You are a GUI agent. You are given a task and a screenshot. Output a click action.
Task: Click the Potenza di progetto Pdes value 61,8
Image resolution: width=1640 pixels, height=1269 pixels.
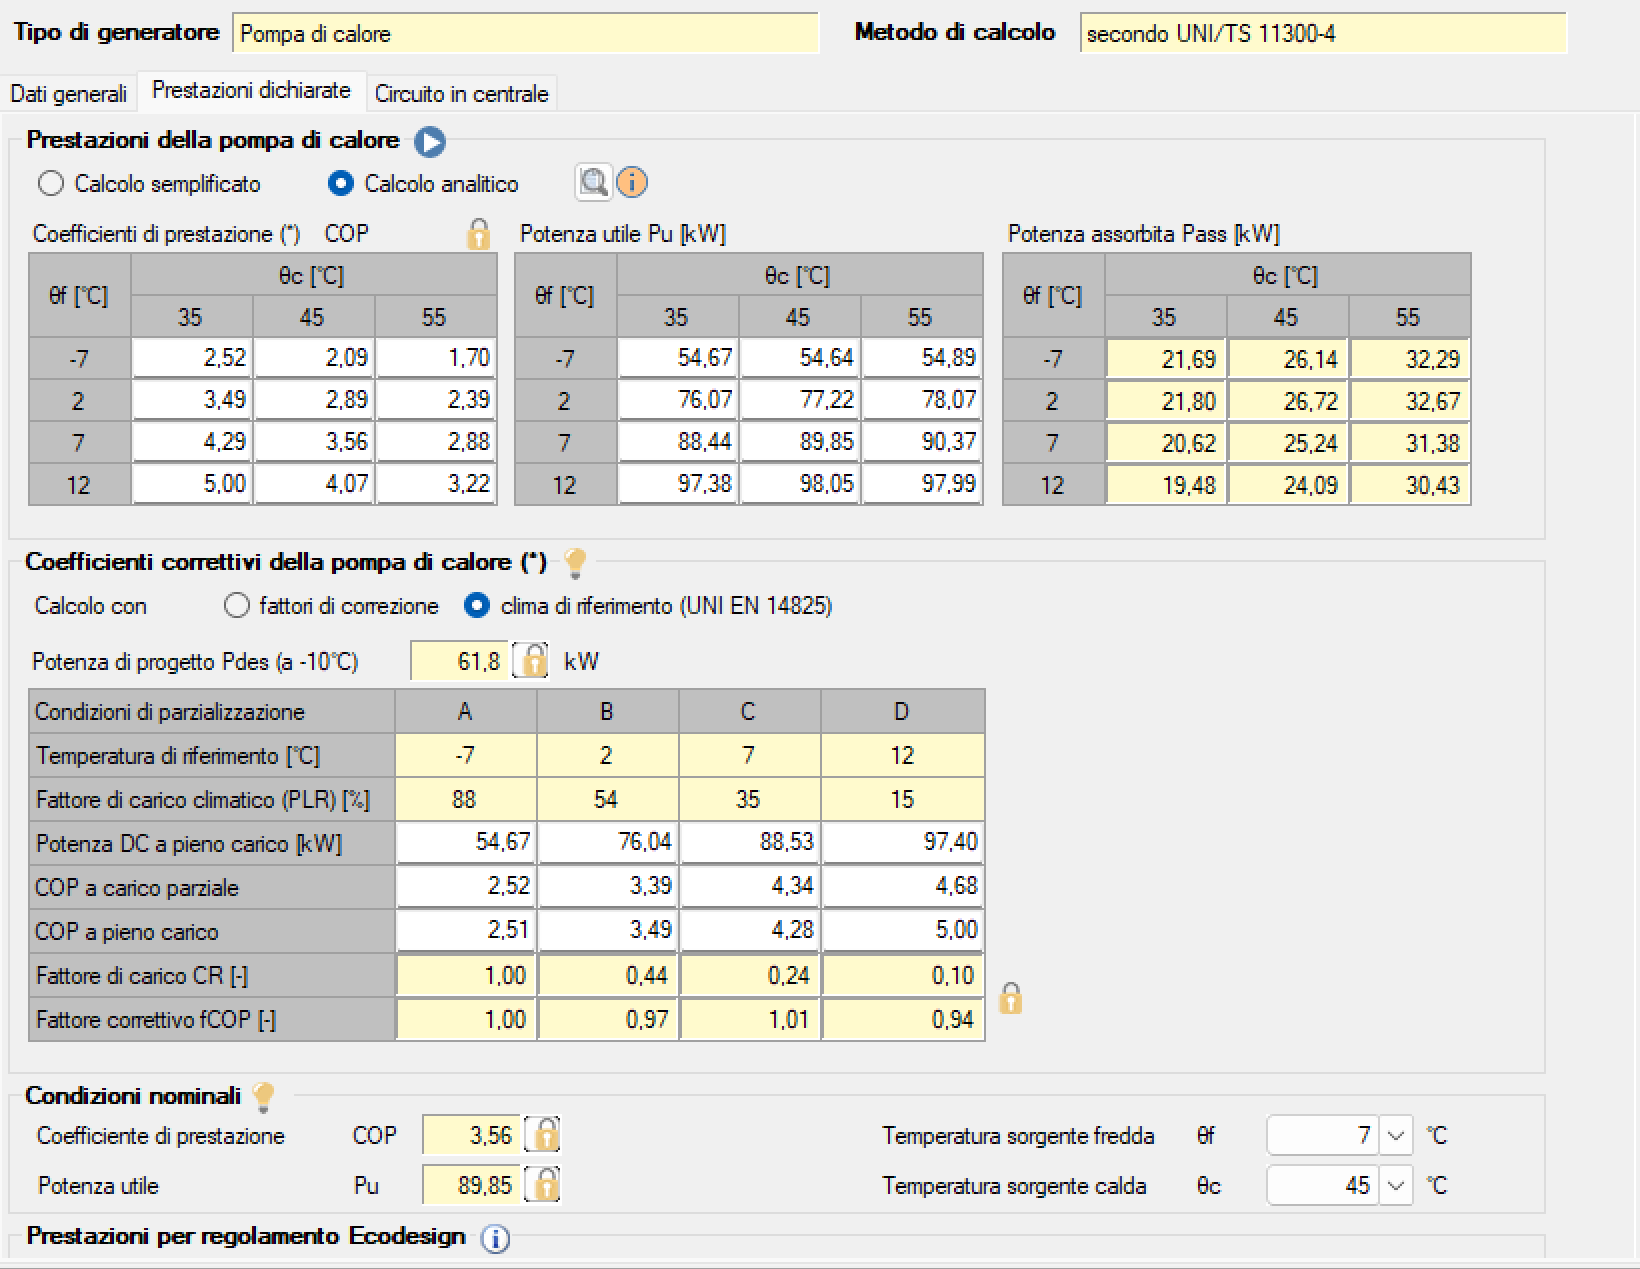461,661
